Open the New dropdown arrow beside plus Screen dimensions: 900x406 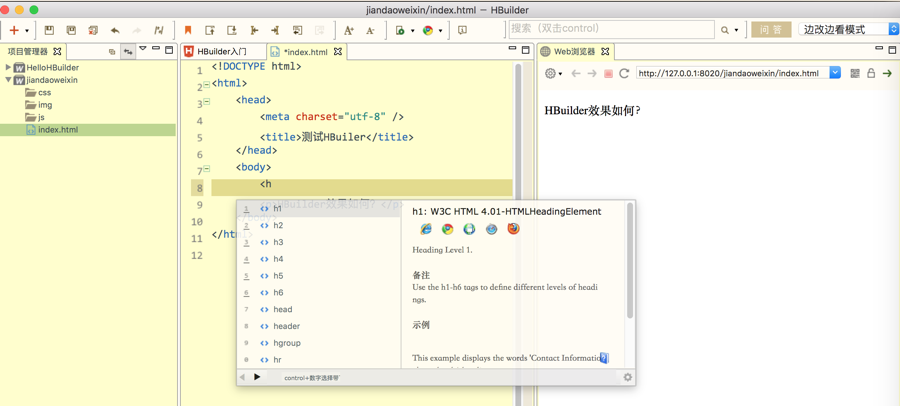[x=26, y=31]
